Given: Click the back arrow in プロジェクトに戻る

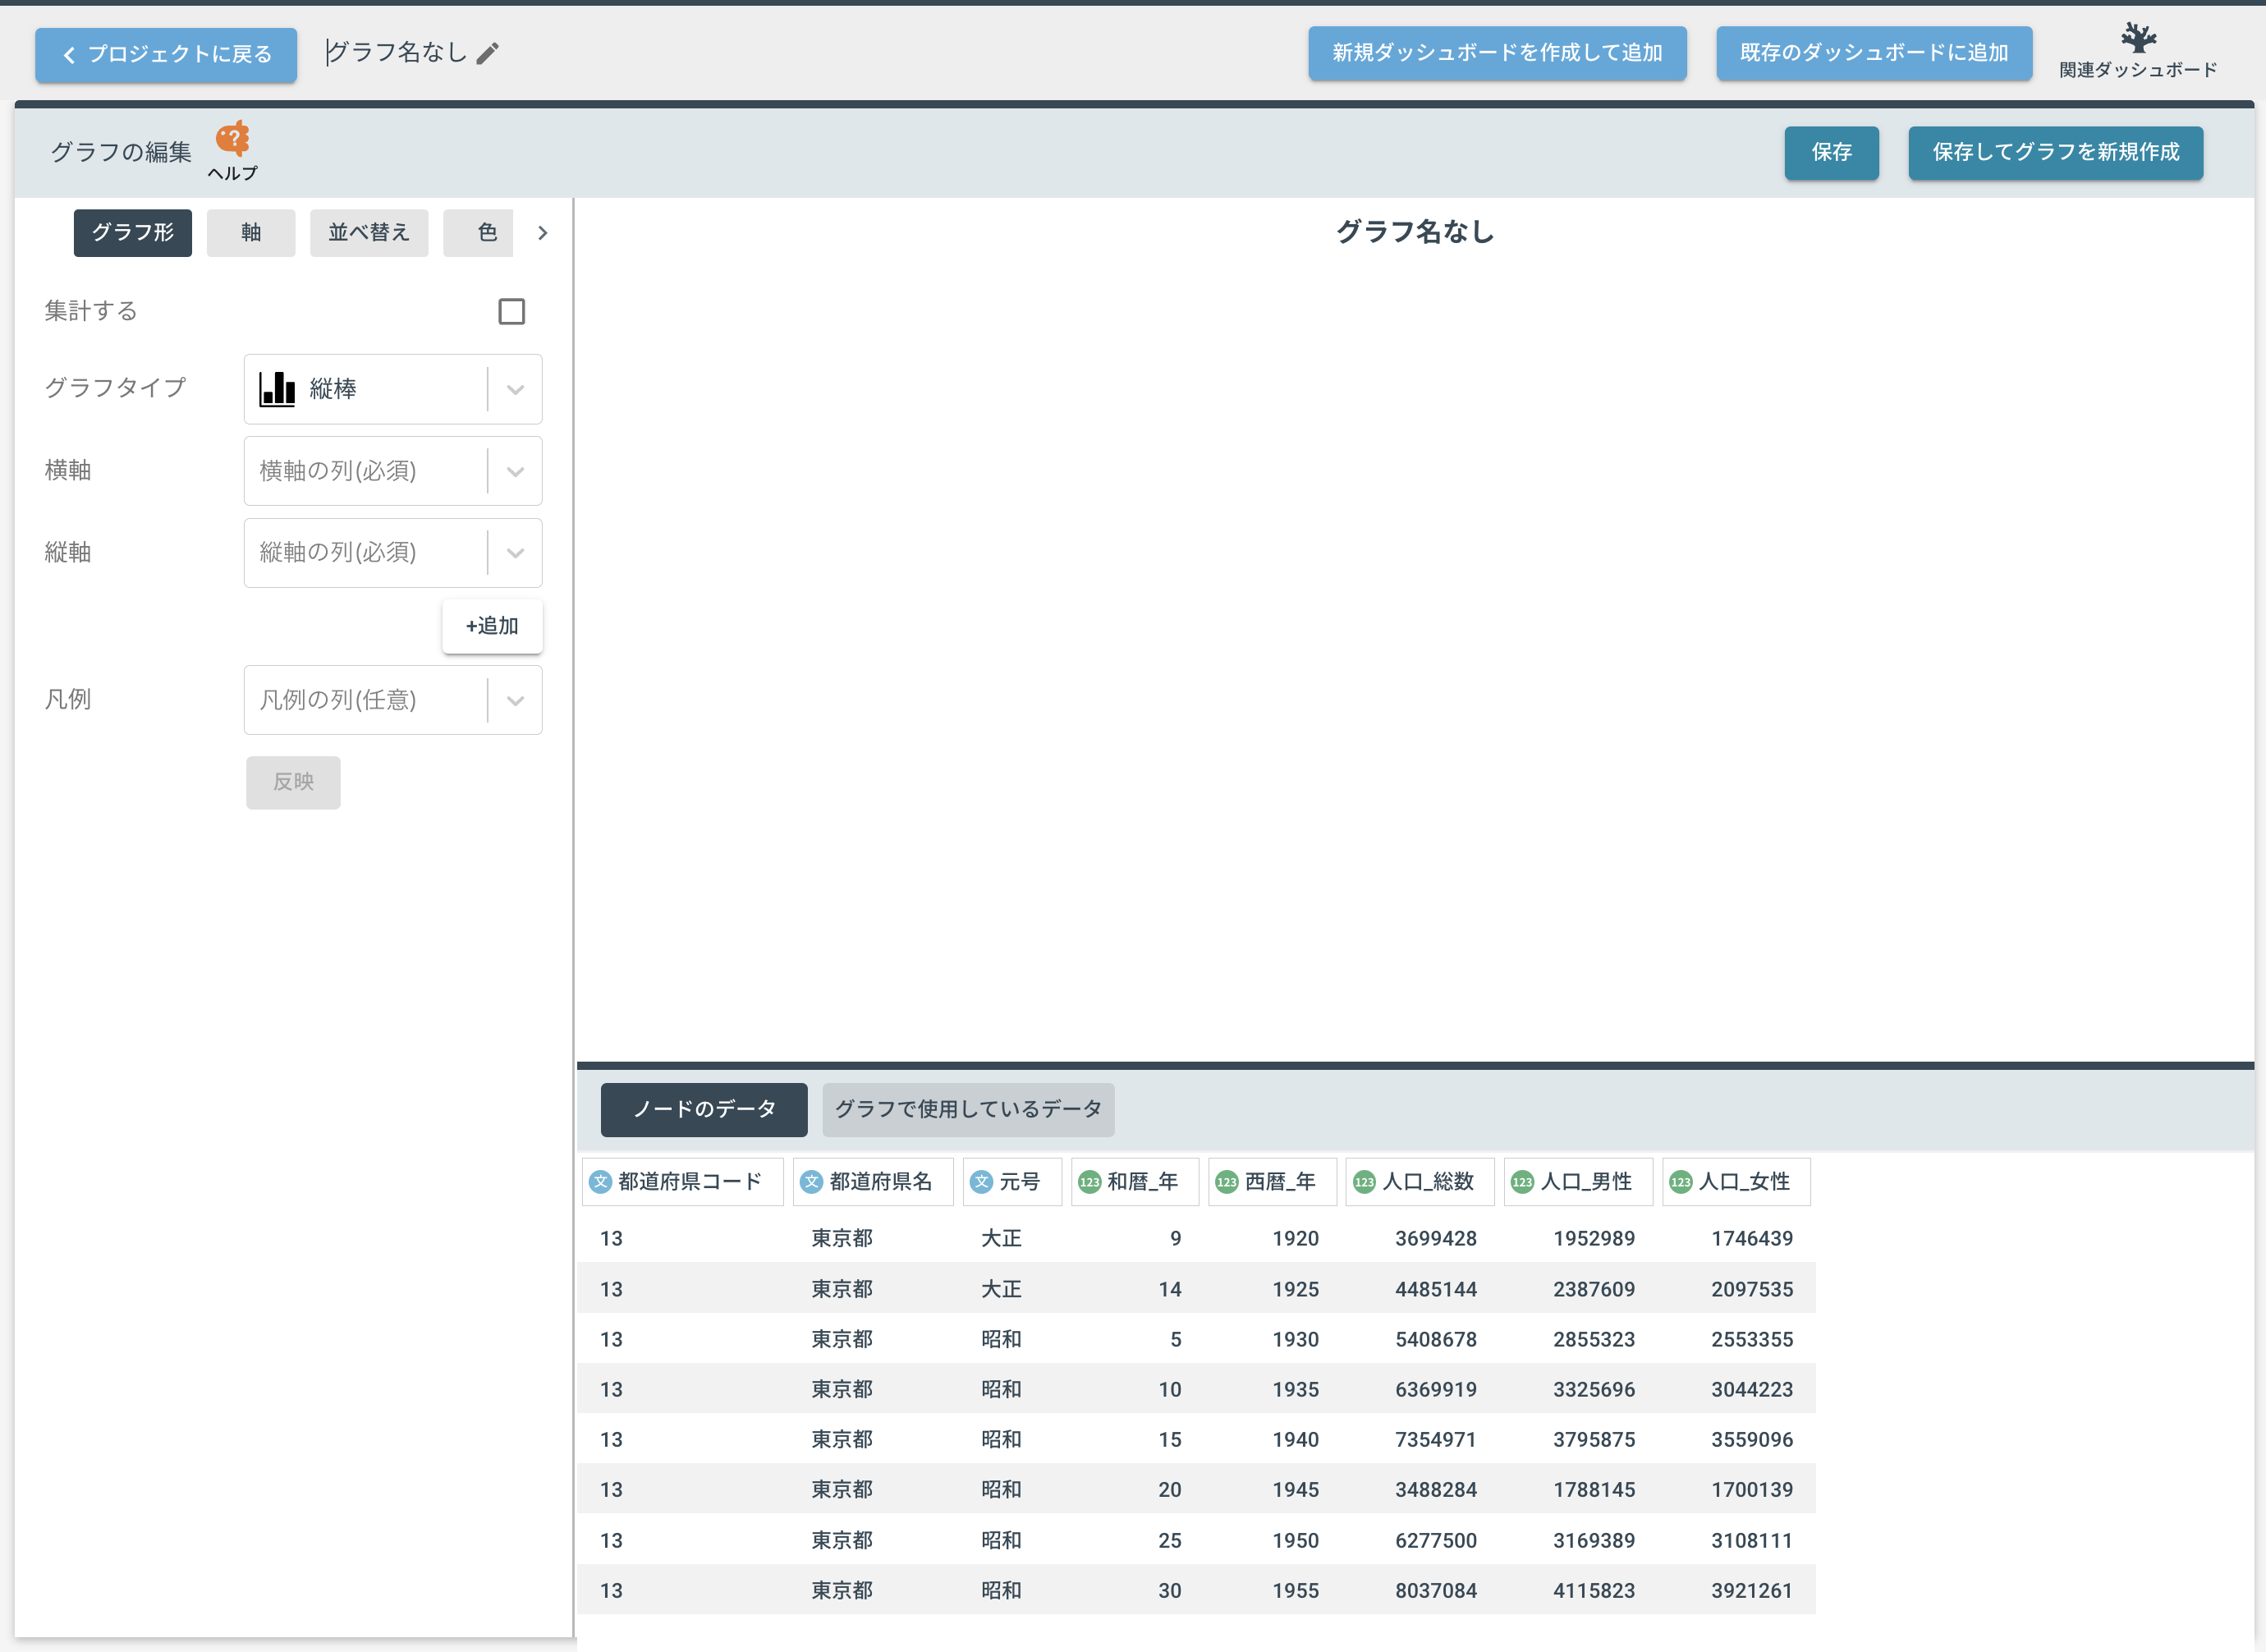Looking at the screenshot, I should coord(69,55).
